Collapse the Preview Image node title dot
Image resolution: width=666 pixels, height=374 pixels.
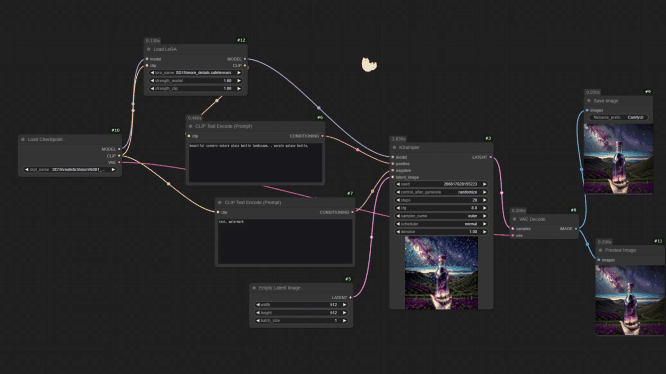coord(600,250)
